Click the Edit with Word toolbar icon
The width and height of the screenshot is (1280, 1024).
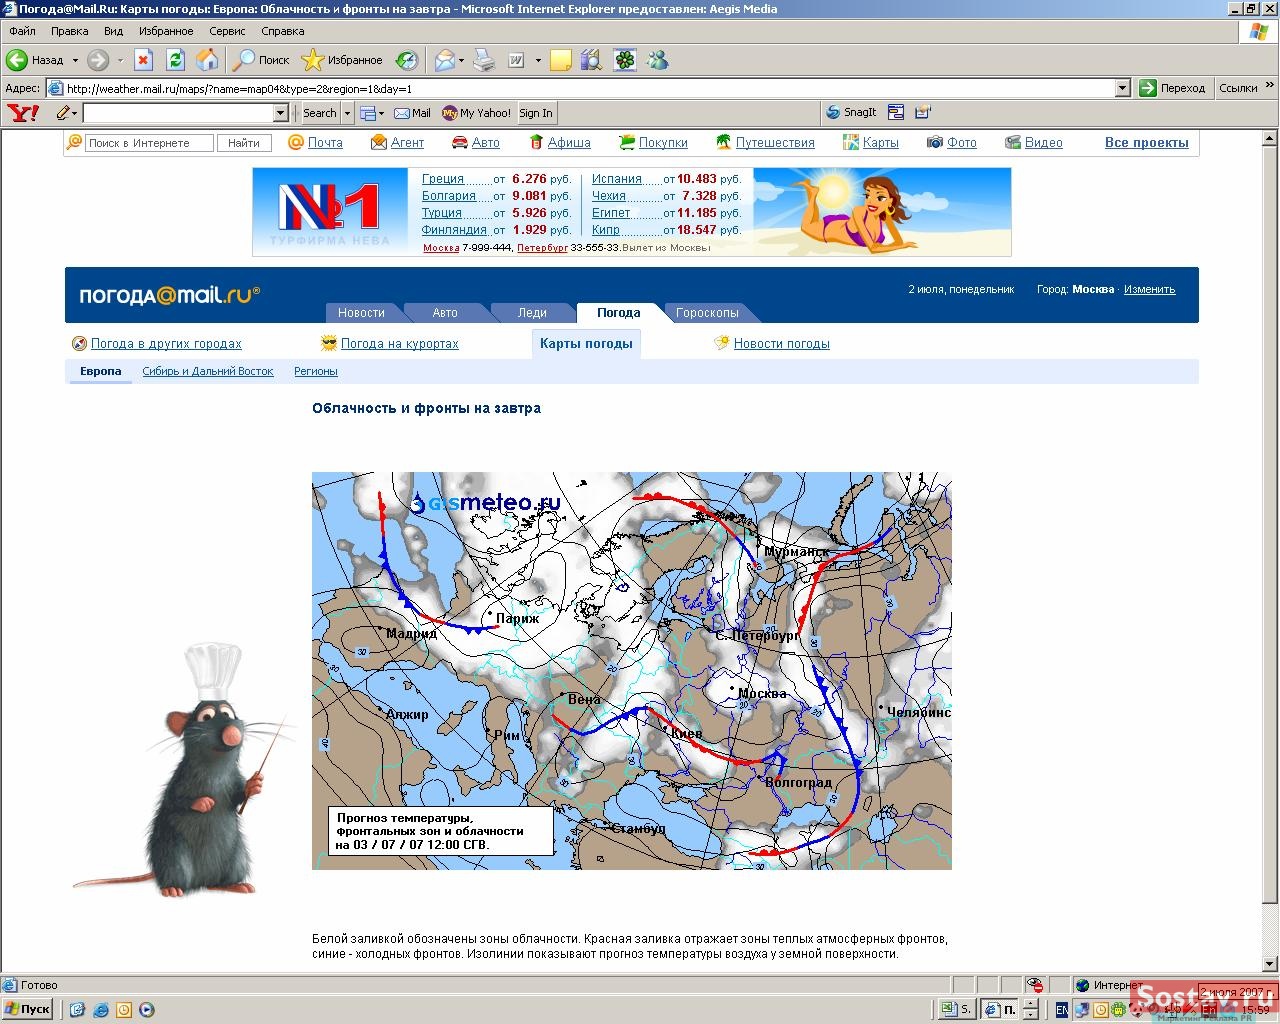[x=517, y=60]
